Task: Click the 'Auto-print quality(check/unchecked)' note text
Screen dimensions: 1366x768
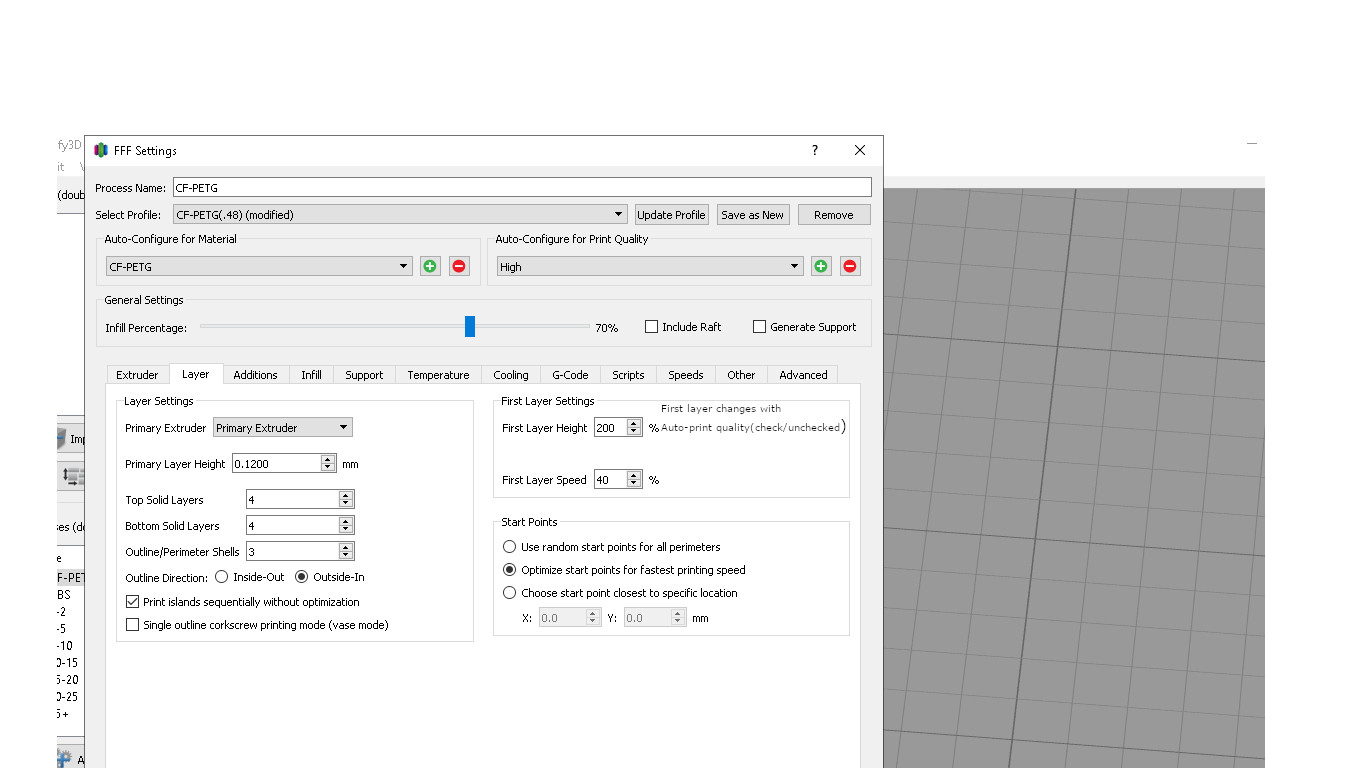Action: (754, 427)
